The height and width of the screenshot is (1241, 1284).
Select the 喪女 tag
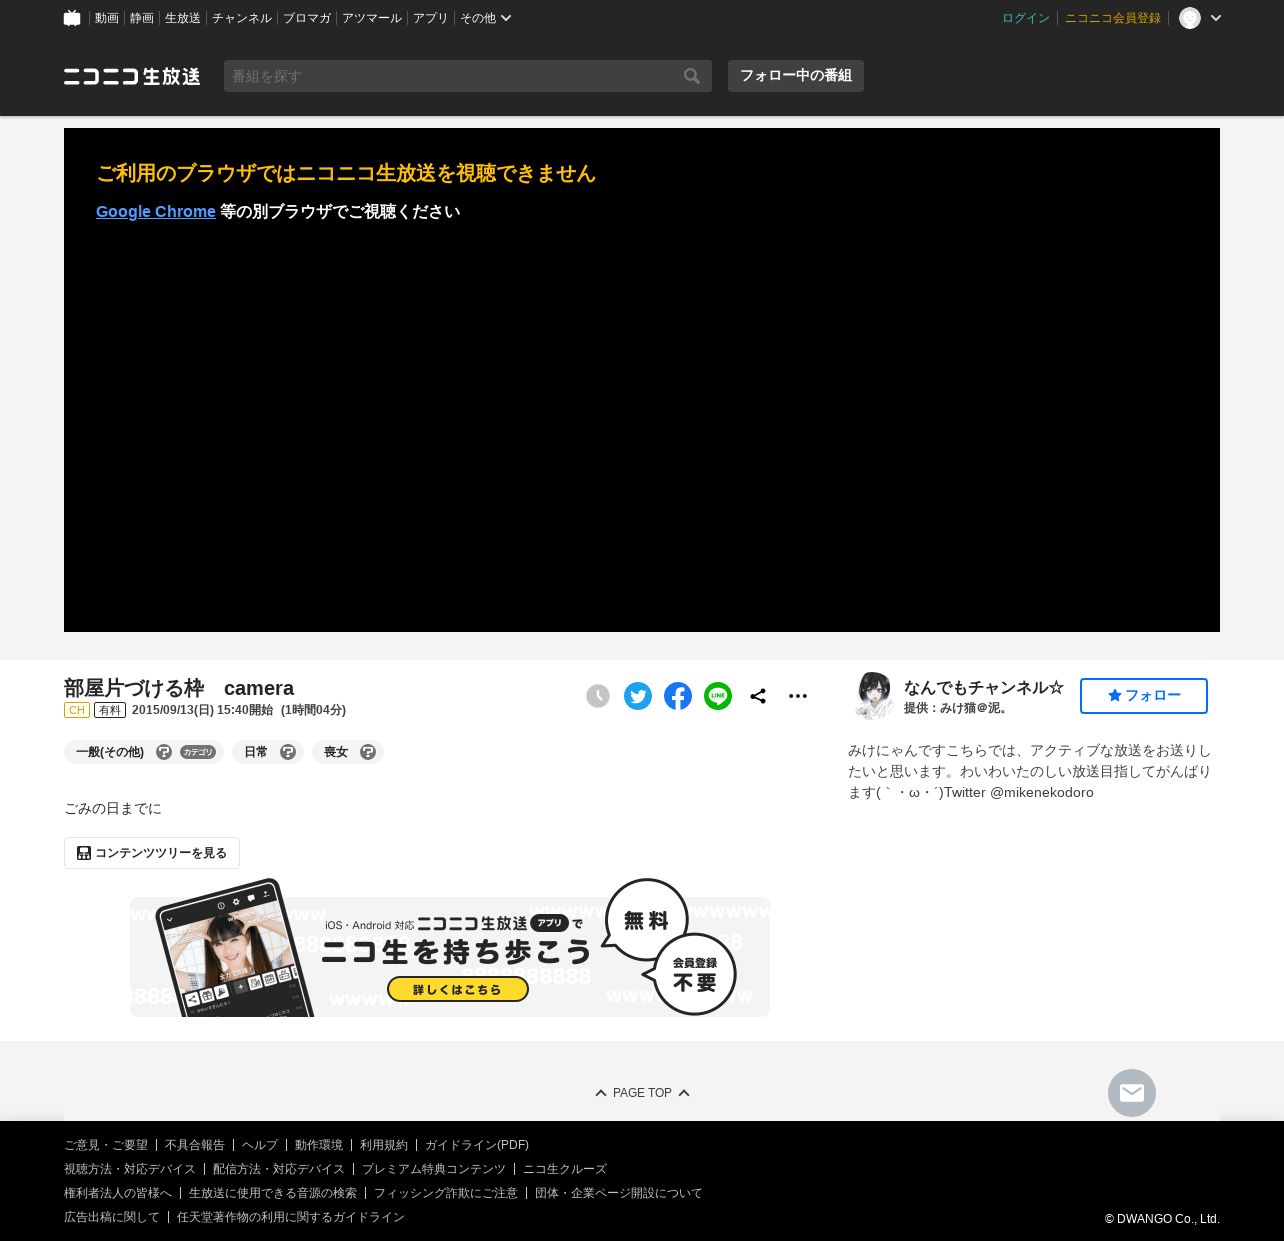pos(336,752)
